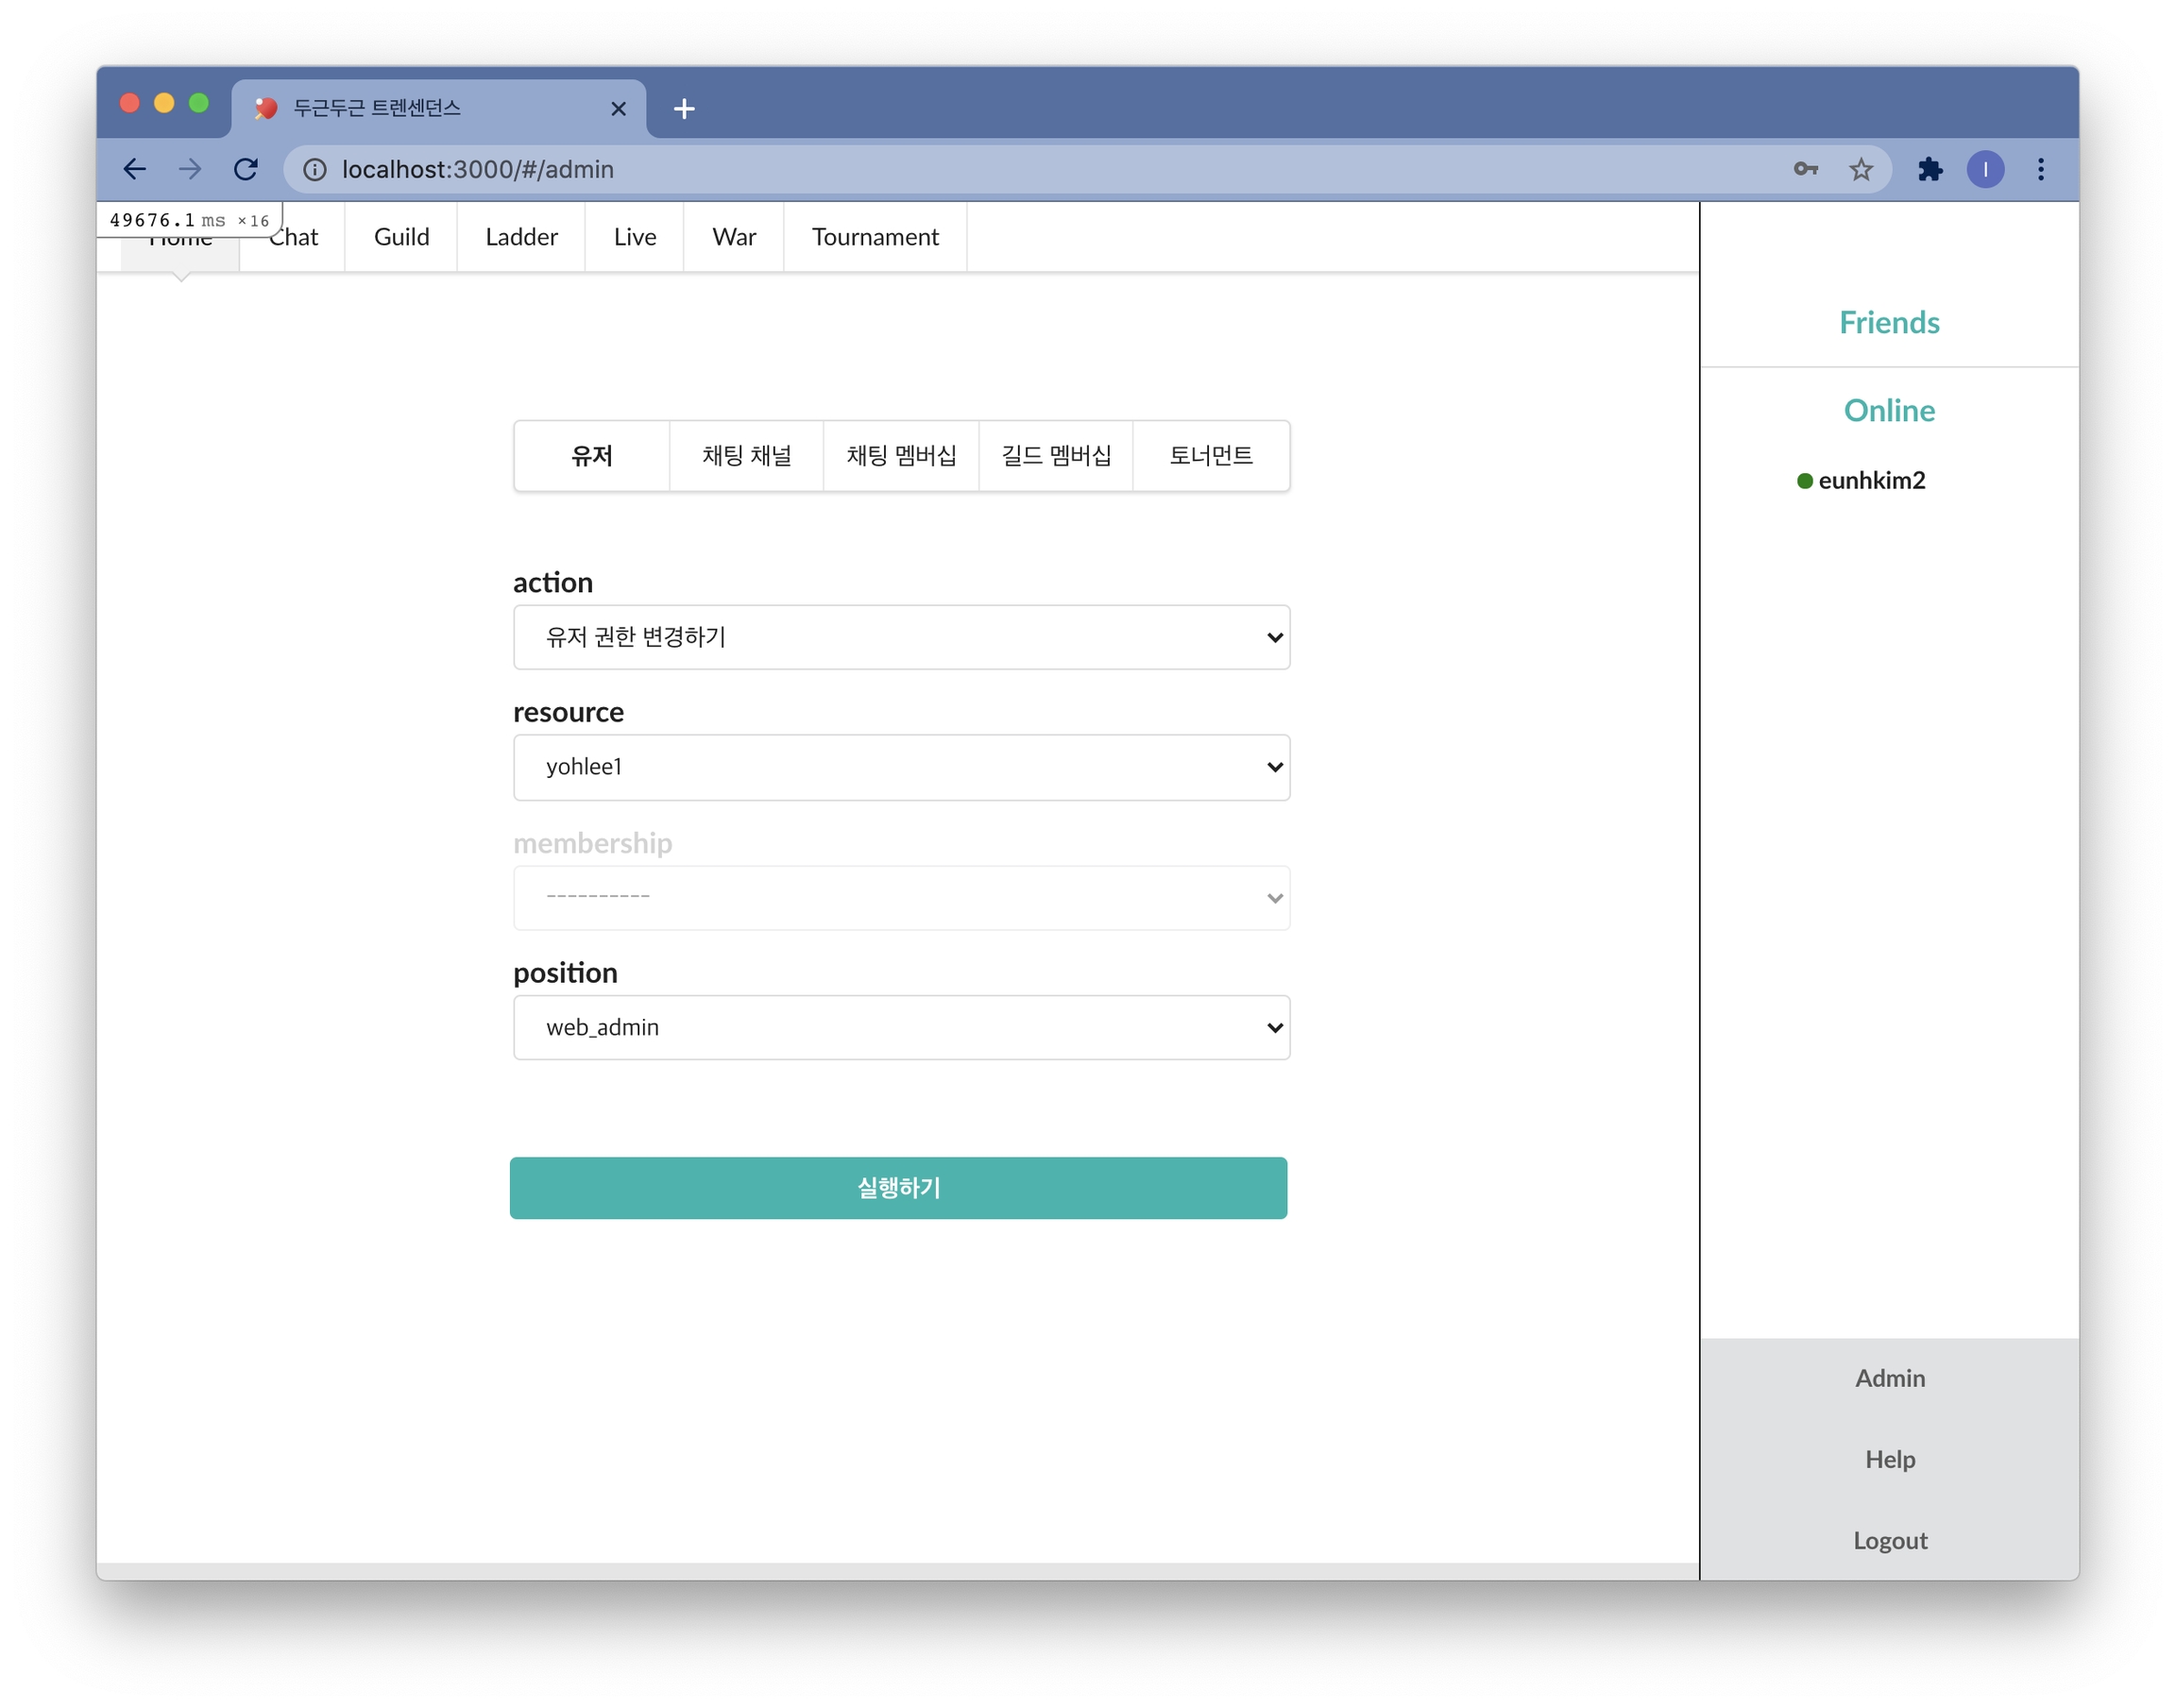Click the browser back arrow
The width and height of the screenshot is (2176, 1708).
click(x=135, y=169)
